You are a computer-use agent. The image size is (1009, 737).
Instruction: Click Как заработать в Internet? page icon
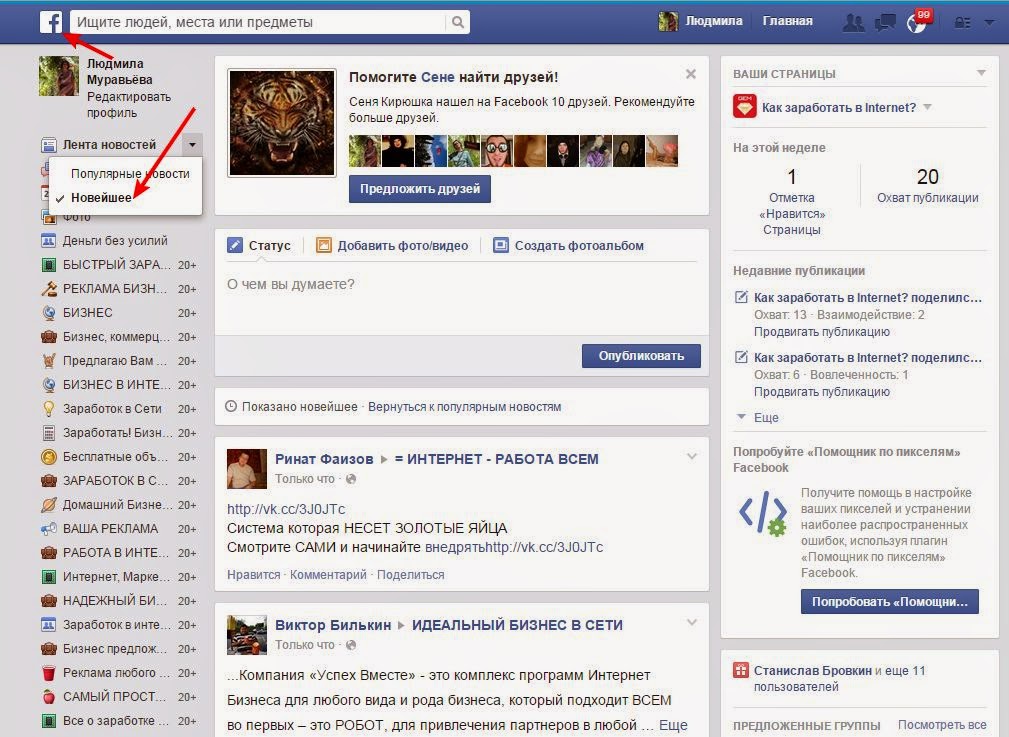point(745,106)
